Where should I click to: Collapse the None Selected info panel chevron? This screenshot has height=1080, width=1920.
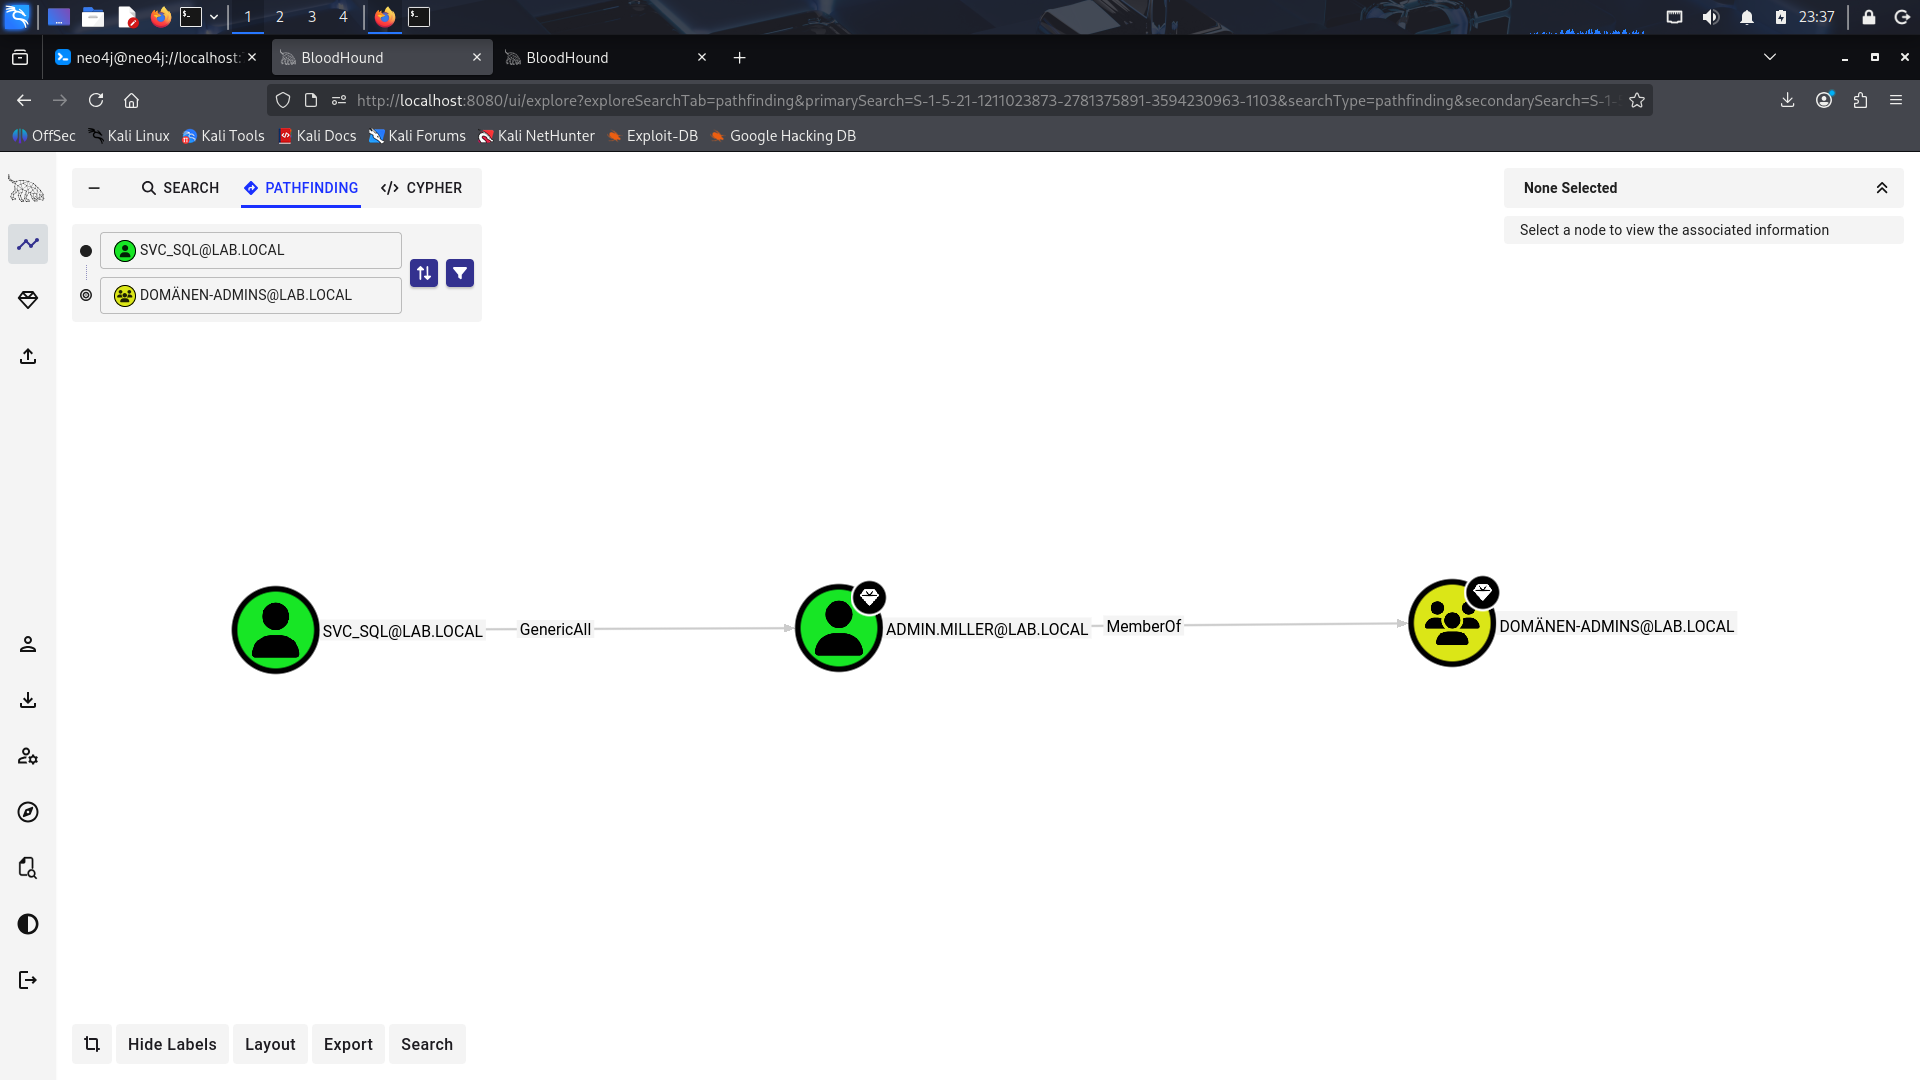1883,188
